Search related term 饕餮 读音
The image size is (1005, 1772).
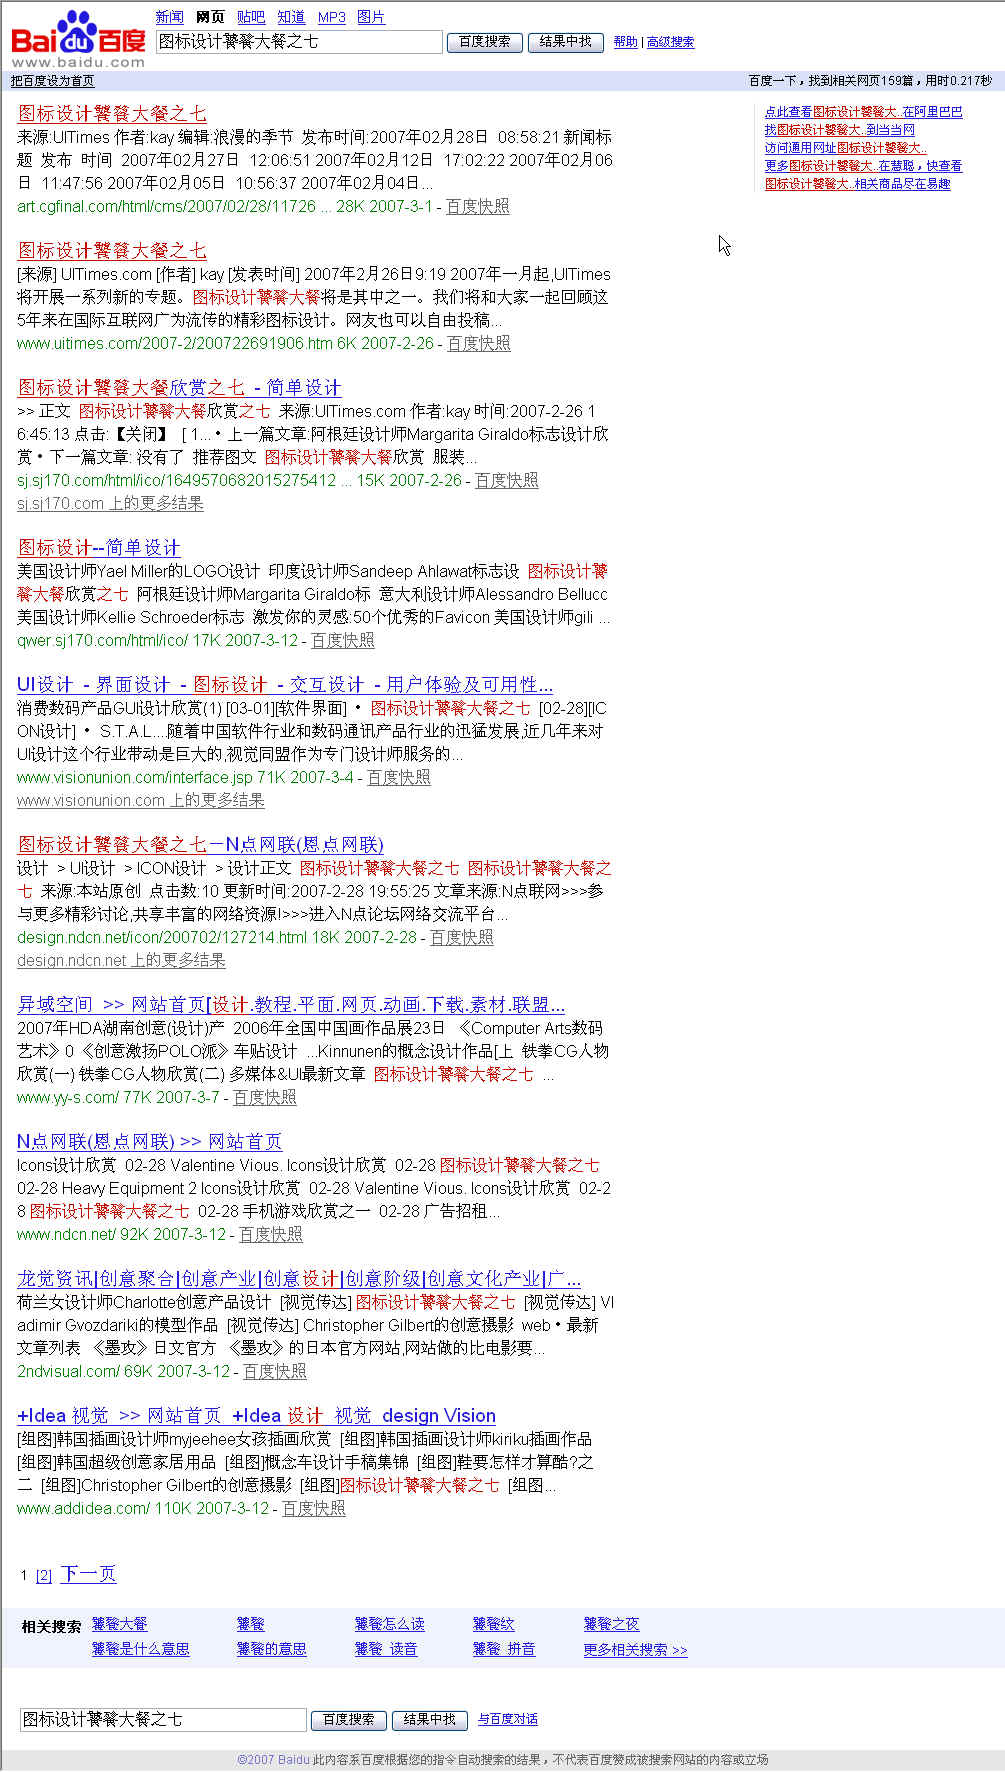pyautogui.click(x=385, y=1649)
